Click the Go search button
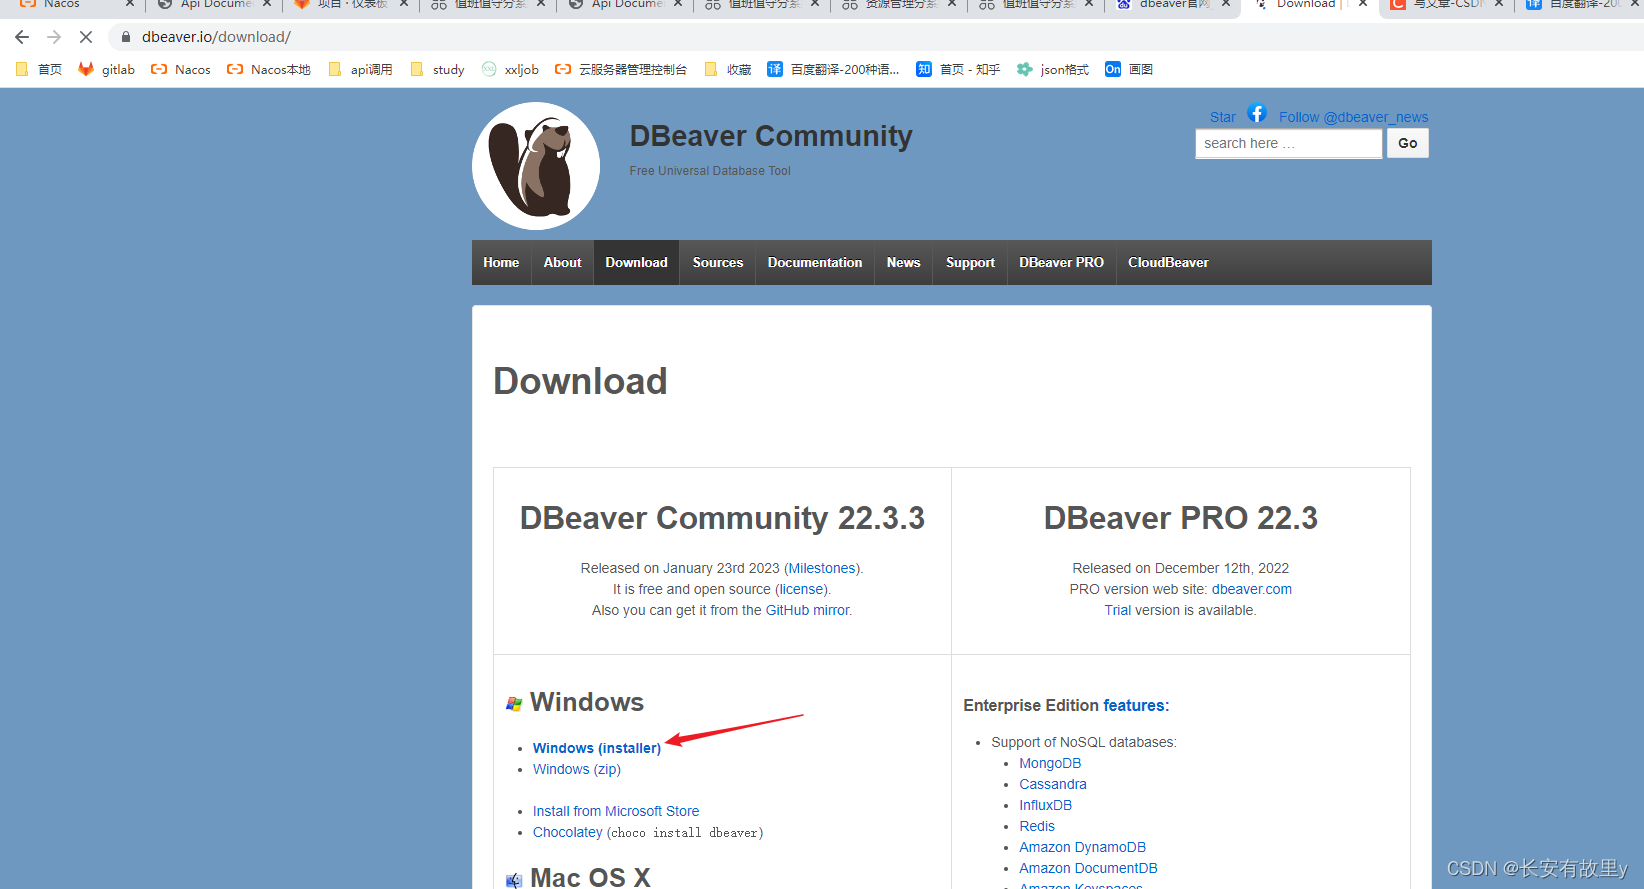 pyautogui.click(x=1408, y=143)
